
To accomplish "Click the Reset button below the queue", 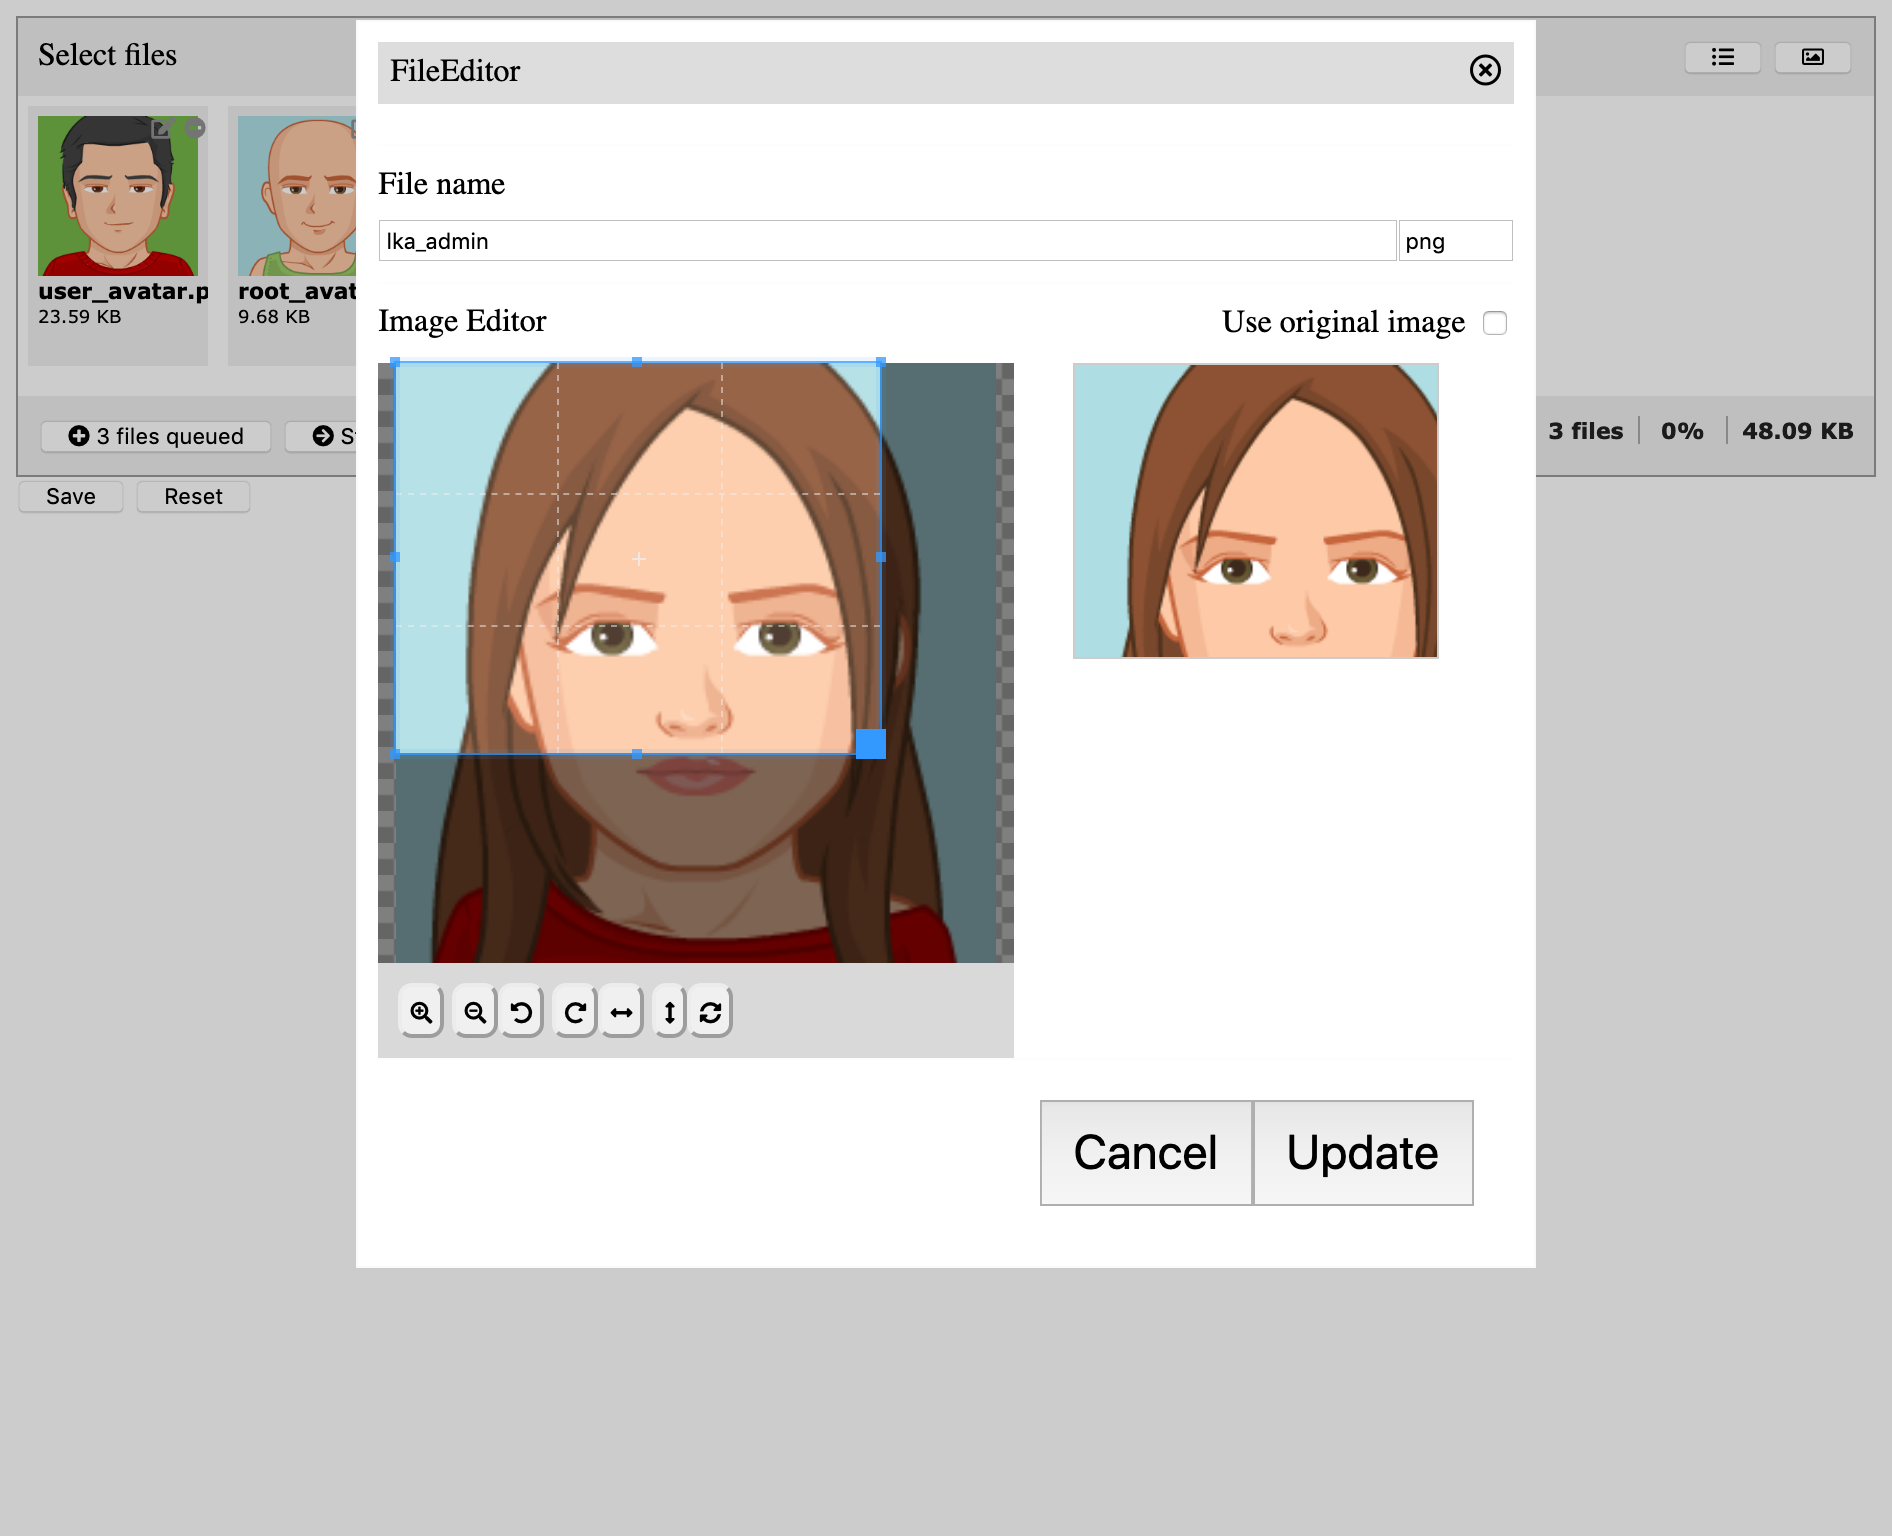I will (x=194, y=497).
